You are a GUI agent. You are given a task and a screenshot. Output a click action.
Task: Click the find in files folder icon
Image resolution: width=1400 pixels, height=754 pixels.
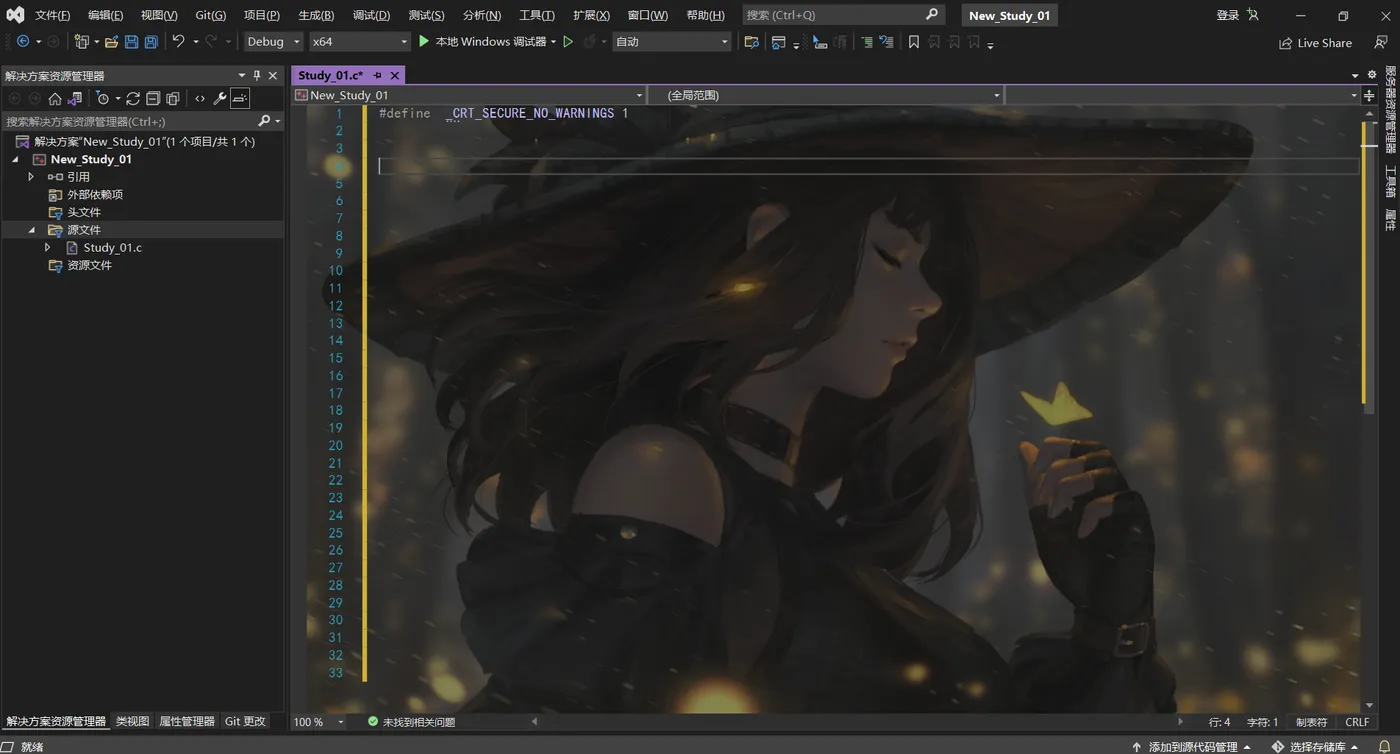click(751, 42)
